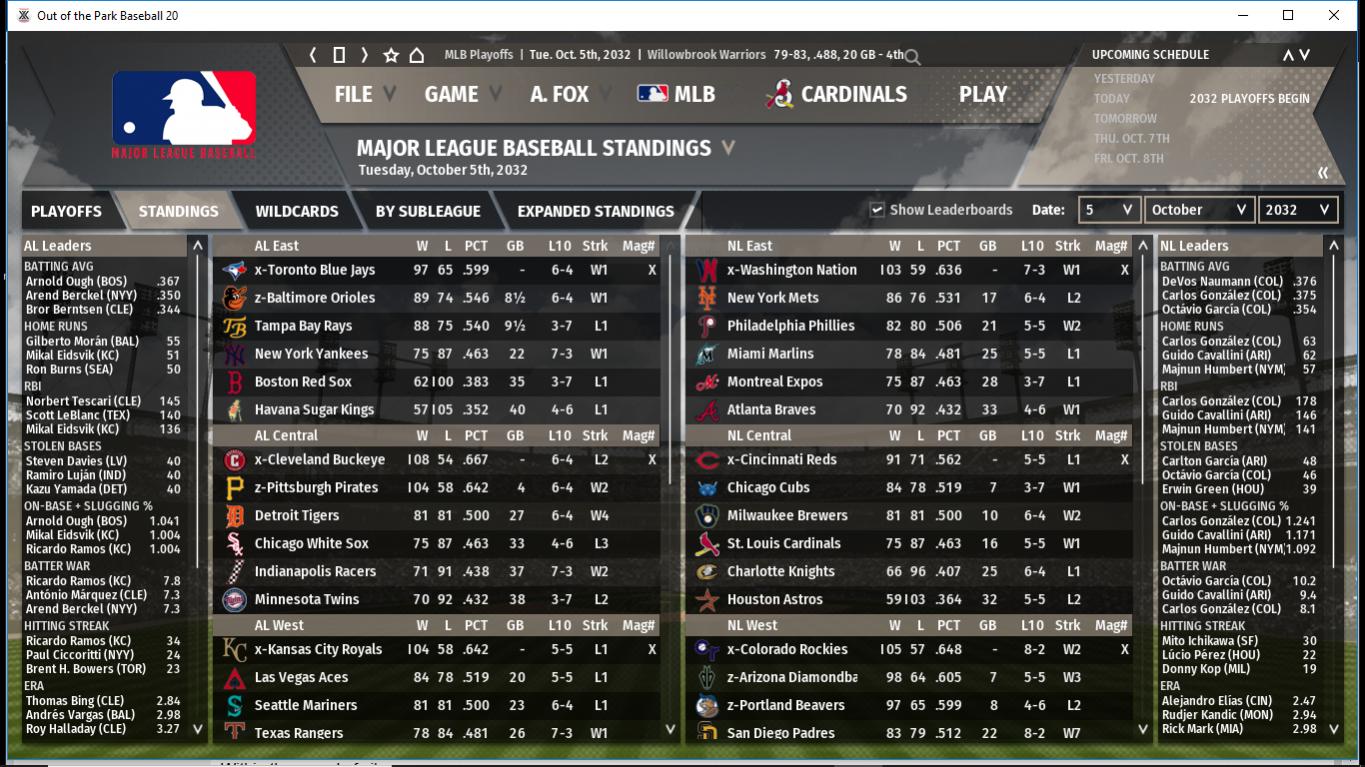Click the Toronto Blue Jays team logo

[x=234, y=270]
